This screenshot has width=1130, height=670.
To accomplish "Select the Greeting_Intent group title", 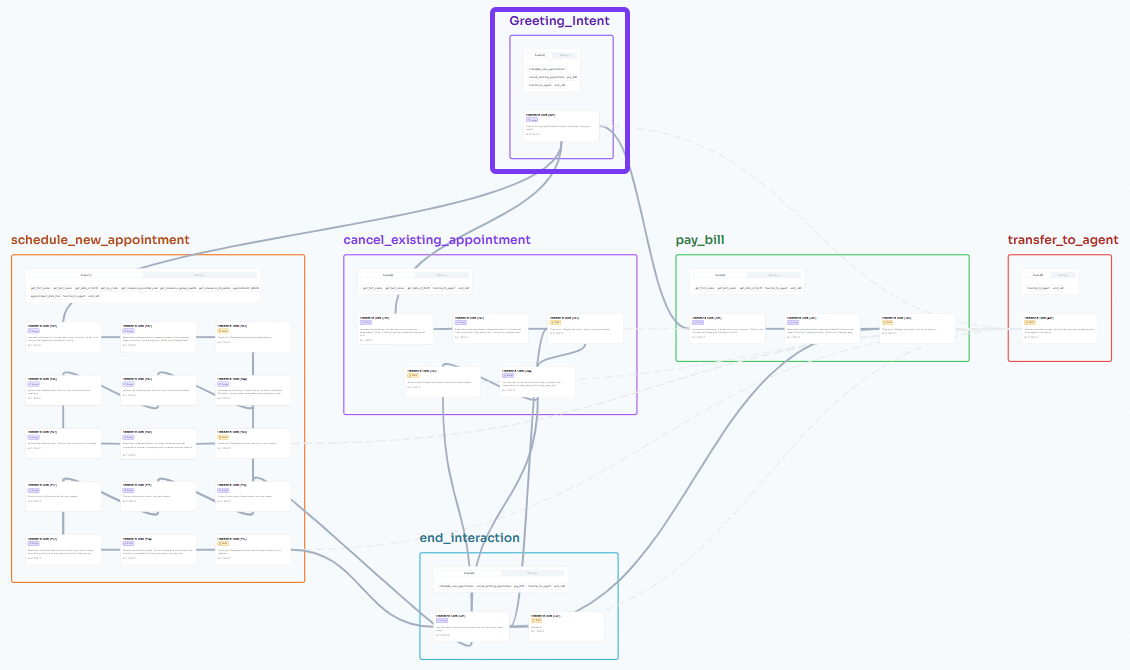I will click(559, 21).
